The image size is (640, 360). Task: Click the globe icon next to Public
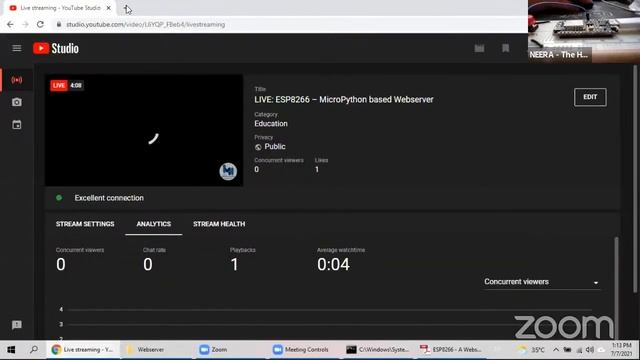click(258, 147)
